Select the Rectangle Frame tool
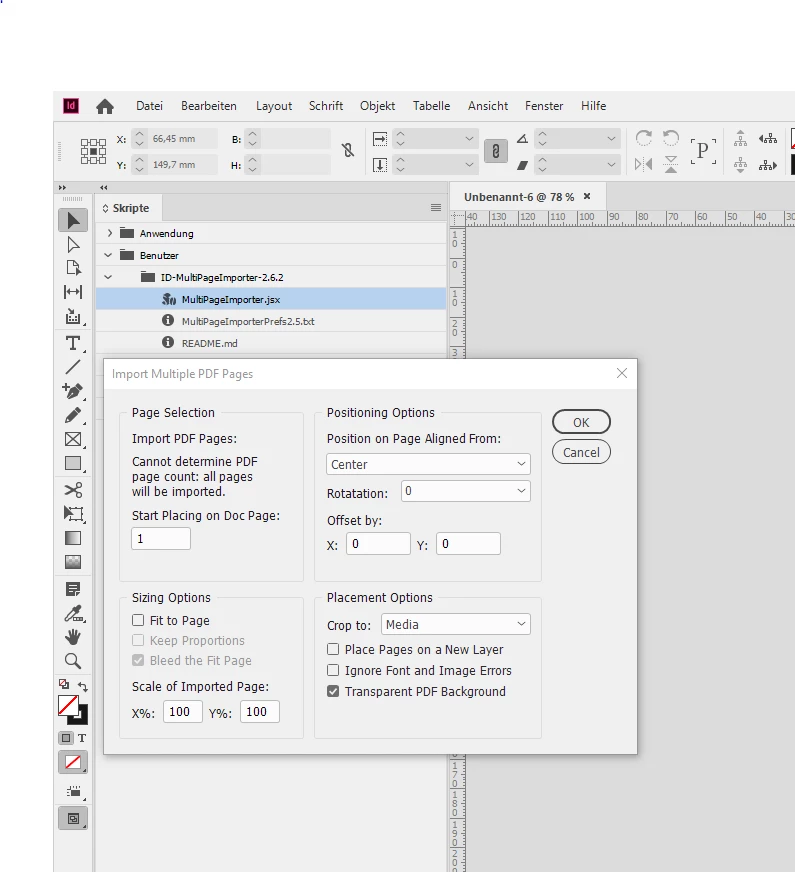795x872 pixels. (x=73, y=439)
